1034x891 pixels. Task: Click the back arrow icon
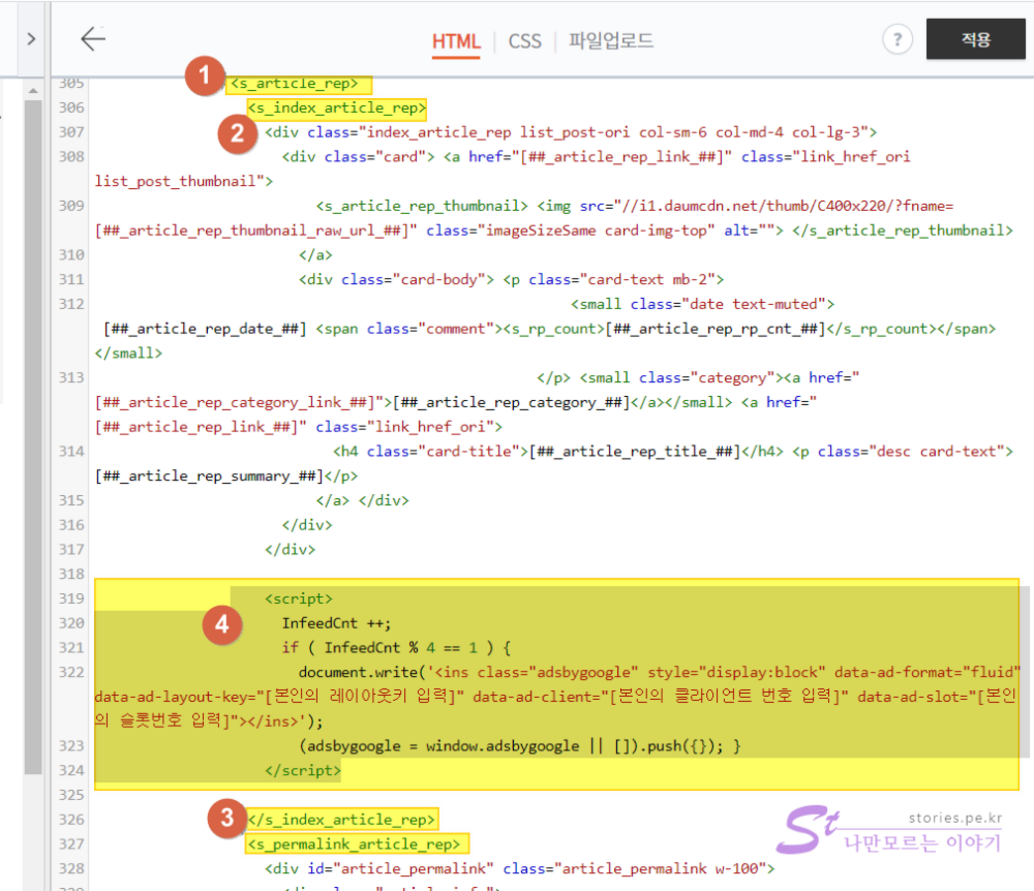(93, 39)
